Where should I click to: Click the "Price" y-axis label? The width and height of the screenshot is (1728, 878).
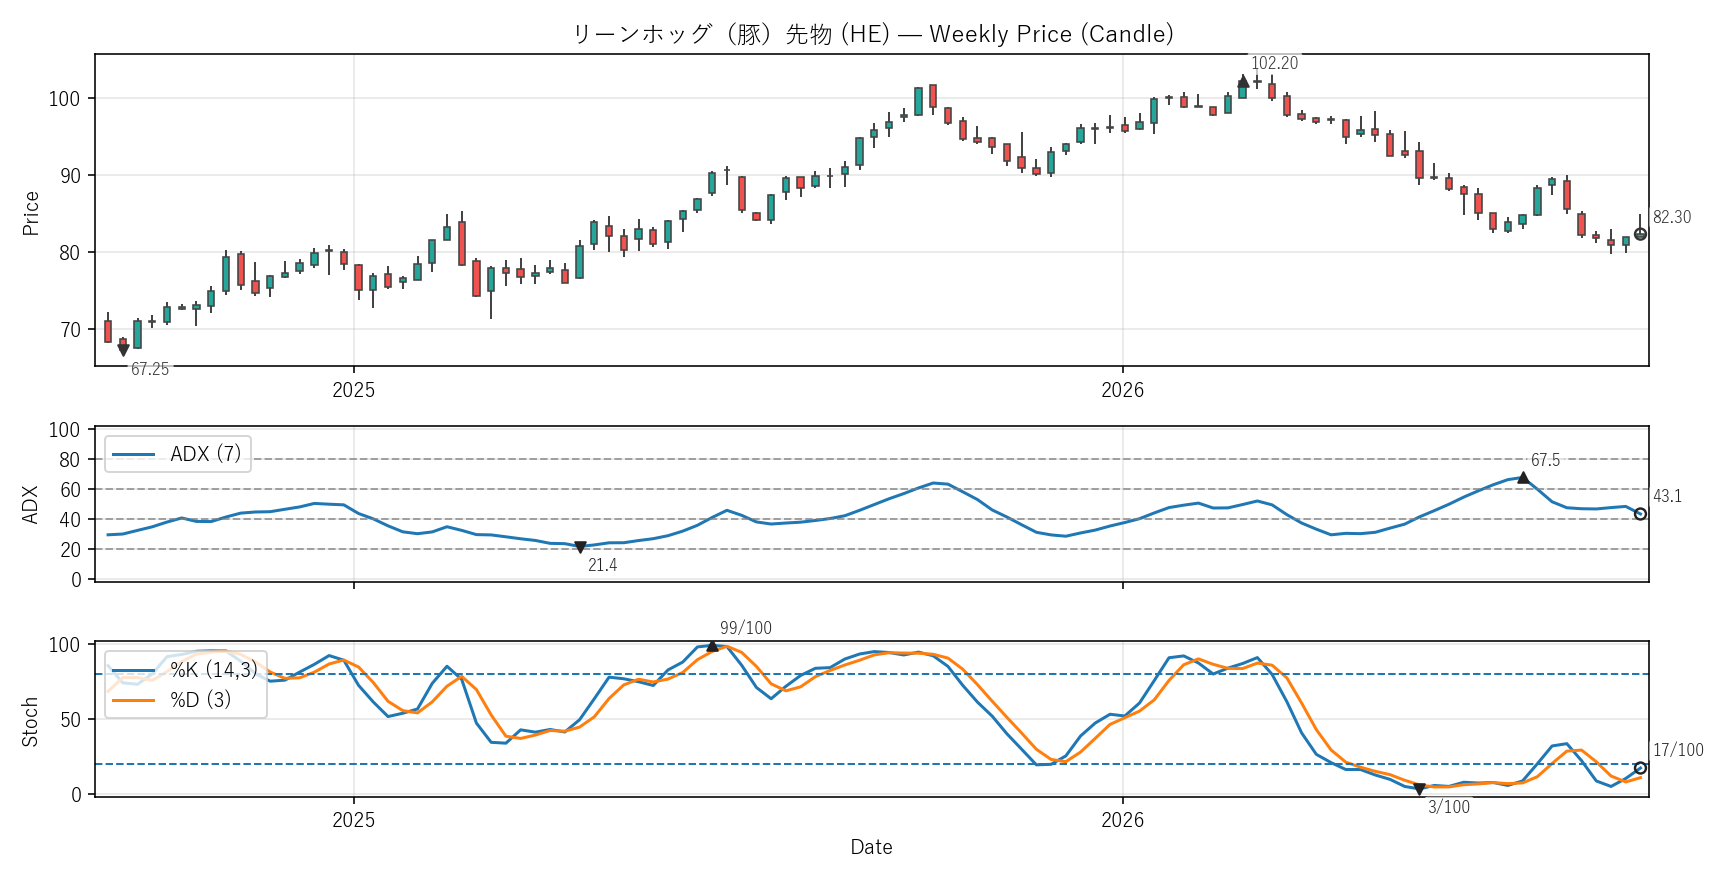coord(31,213)
